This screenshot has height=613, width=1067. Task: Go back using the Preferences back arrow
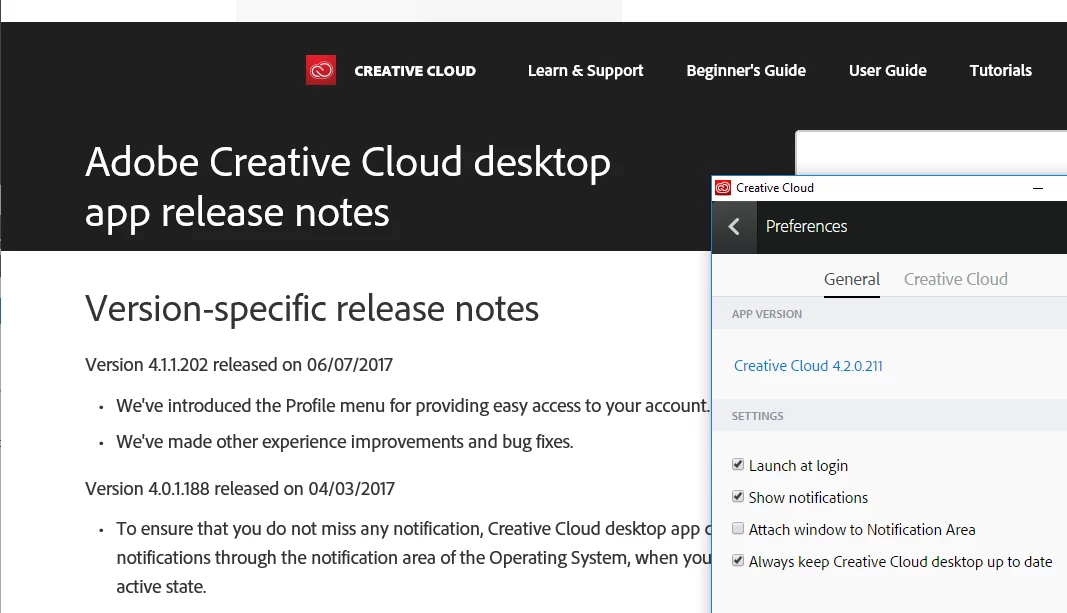pyautogui.click(x=734, y=227)
